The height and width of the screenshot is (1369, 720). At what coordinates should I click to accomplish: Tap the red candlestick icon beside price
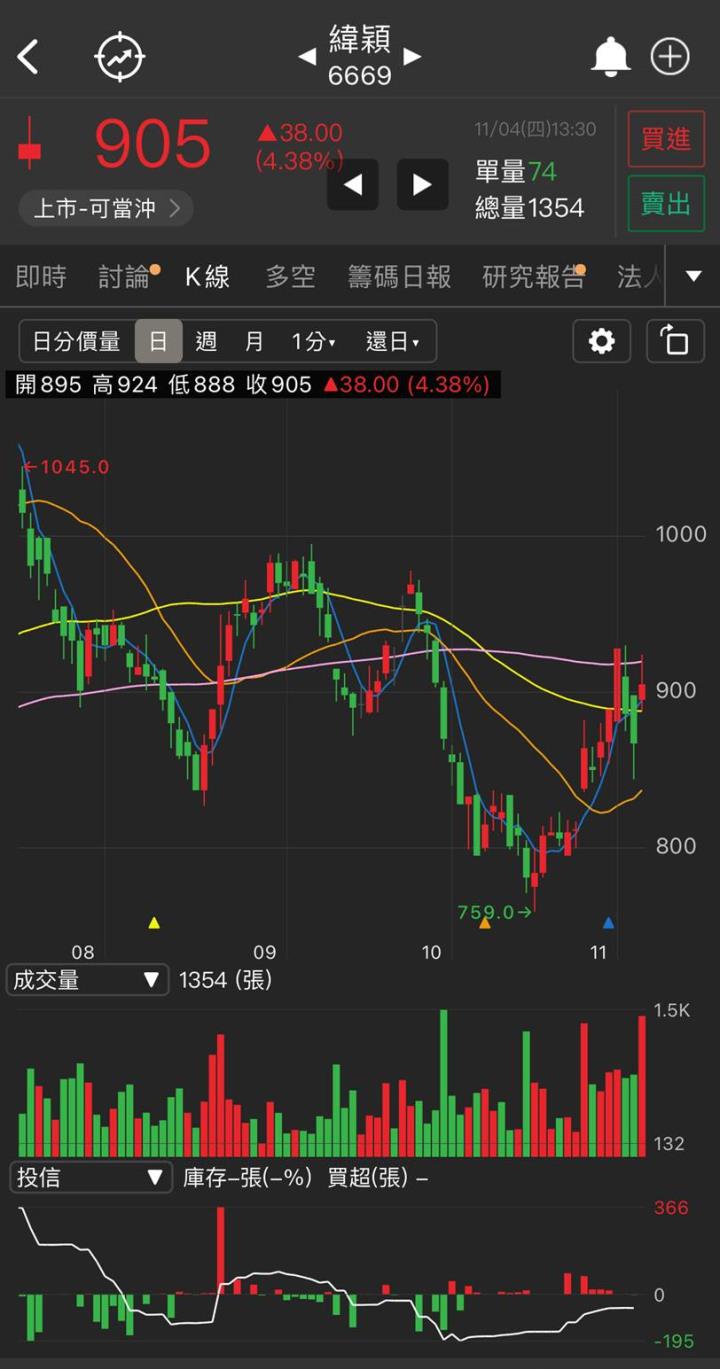tap(31, 142)
